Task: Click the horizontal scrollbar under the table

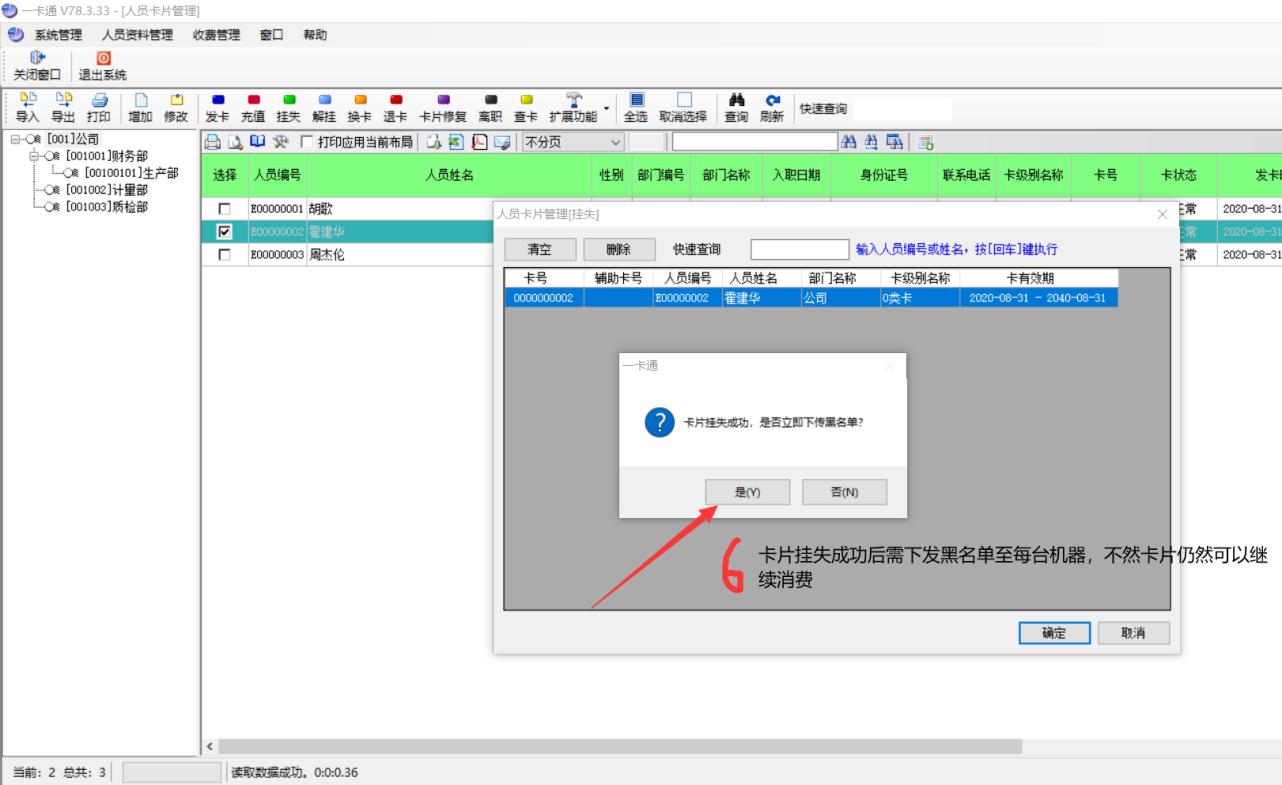Action: (x=620, y=747)
